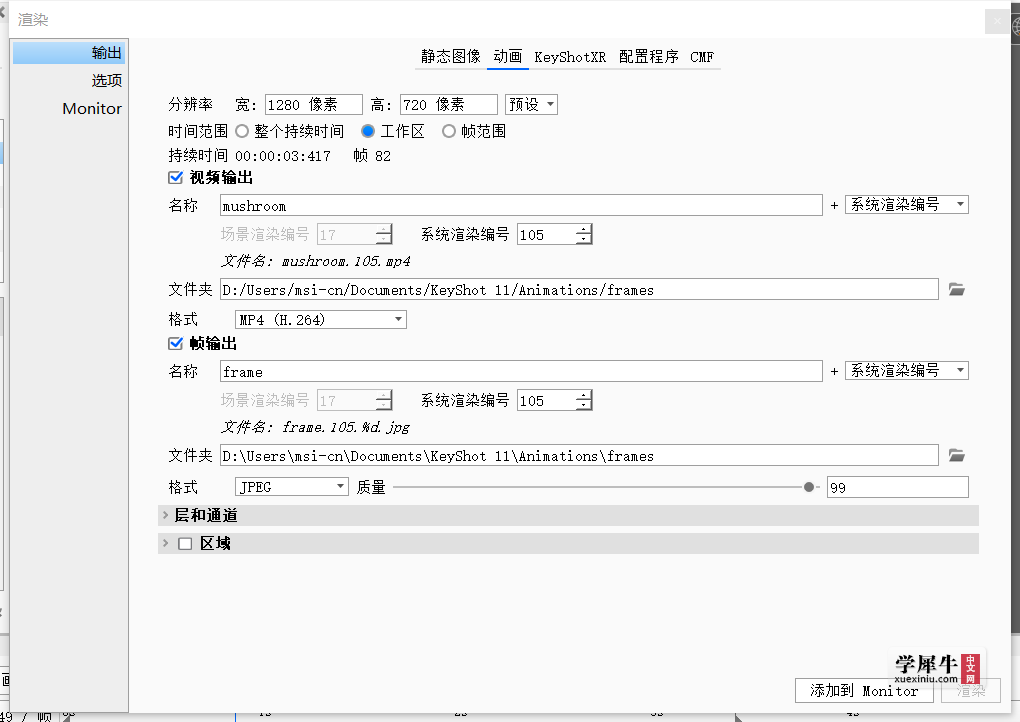Viewport: 1020px width, 722px height.
Task: Browse folder for video output path
Action: point(956,289)
